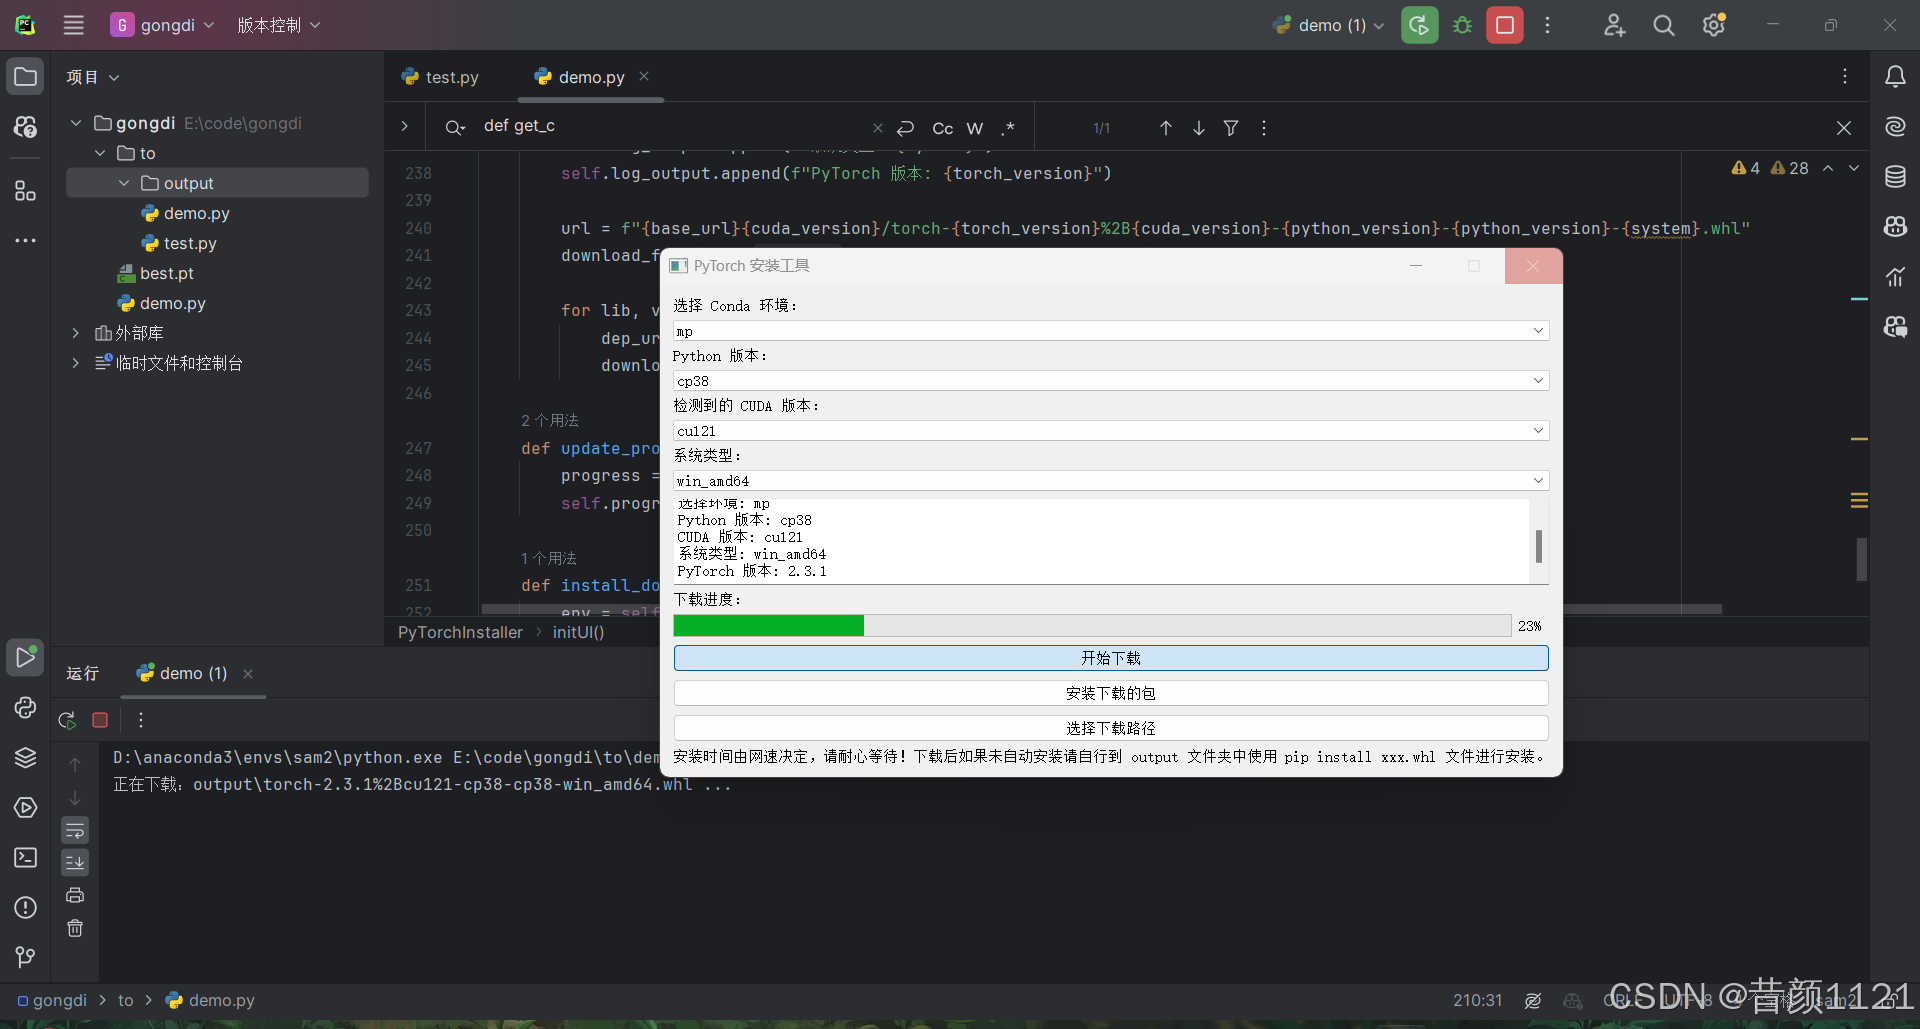Viewport: 1920px width, 1029px height.
Task: Go to next search occurrence arrow
Action: pyautogui.click(x=1198, y=128)
